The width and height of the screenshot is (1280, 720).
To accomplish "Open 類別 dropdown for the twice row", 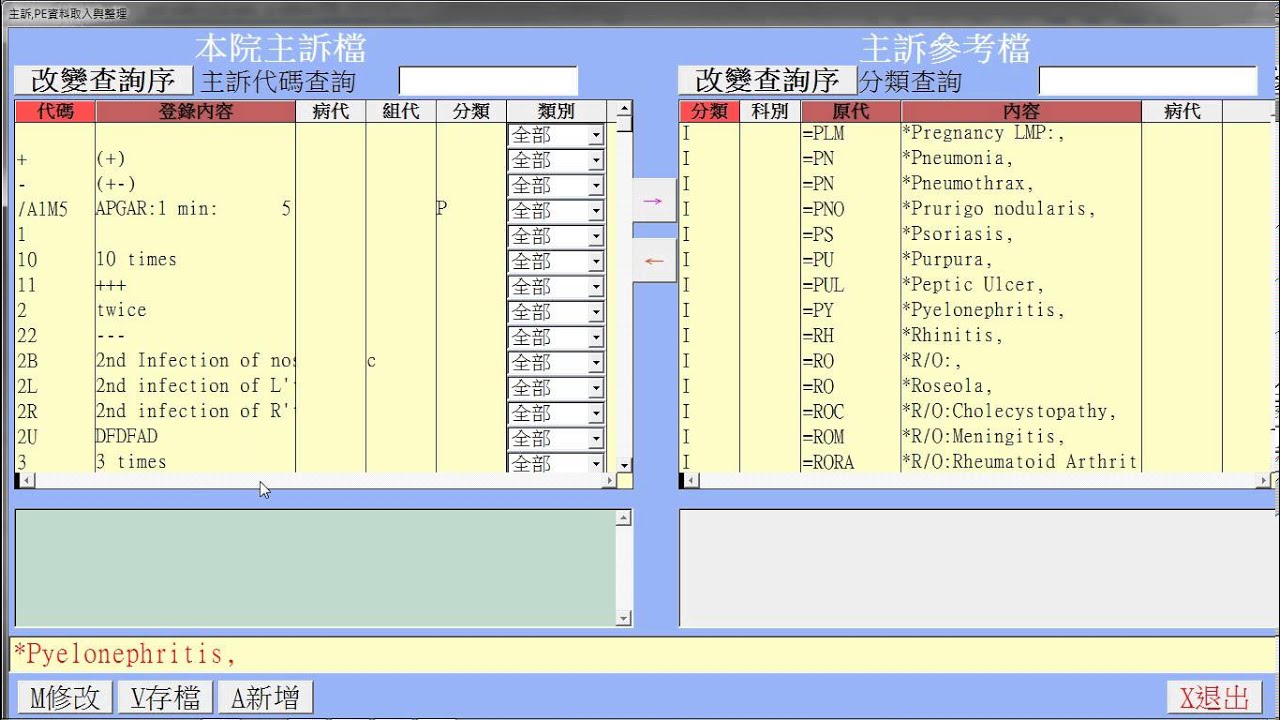I will [x=595, y=312].
